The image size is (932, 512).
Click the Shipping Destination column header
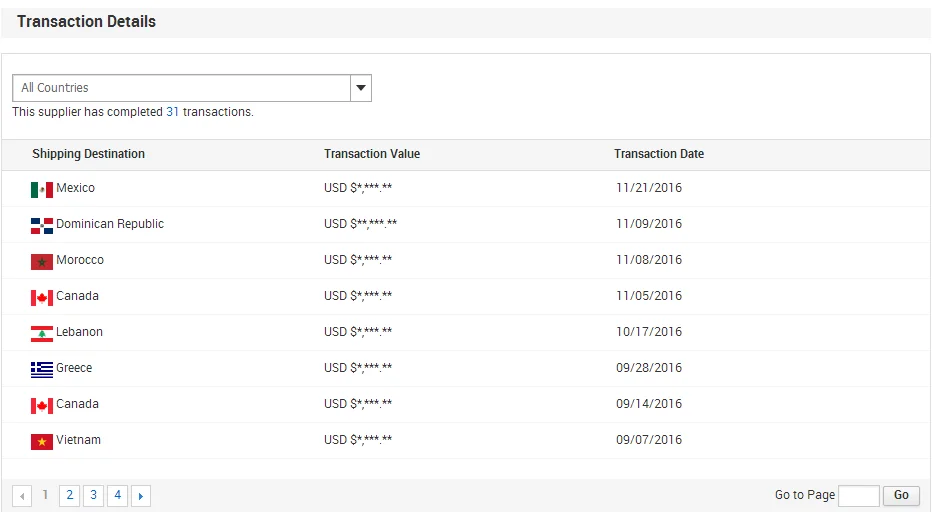point(88,154)
